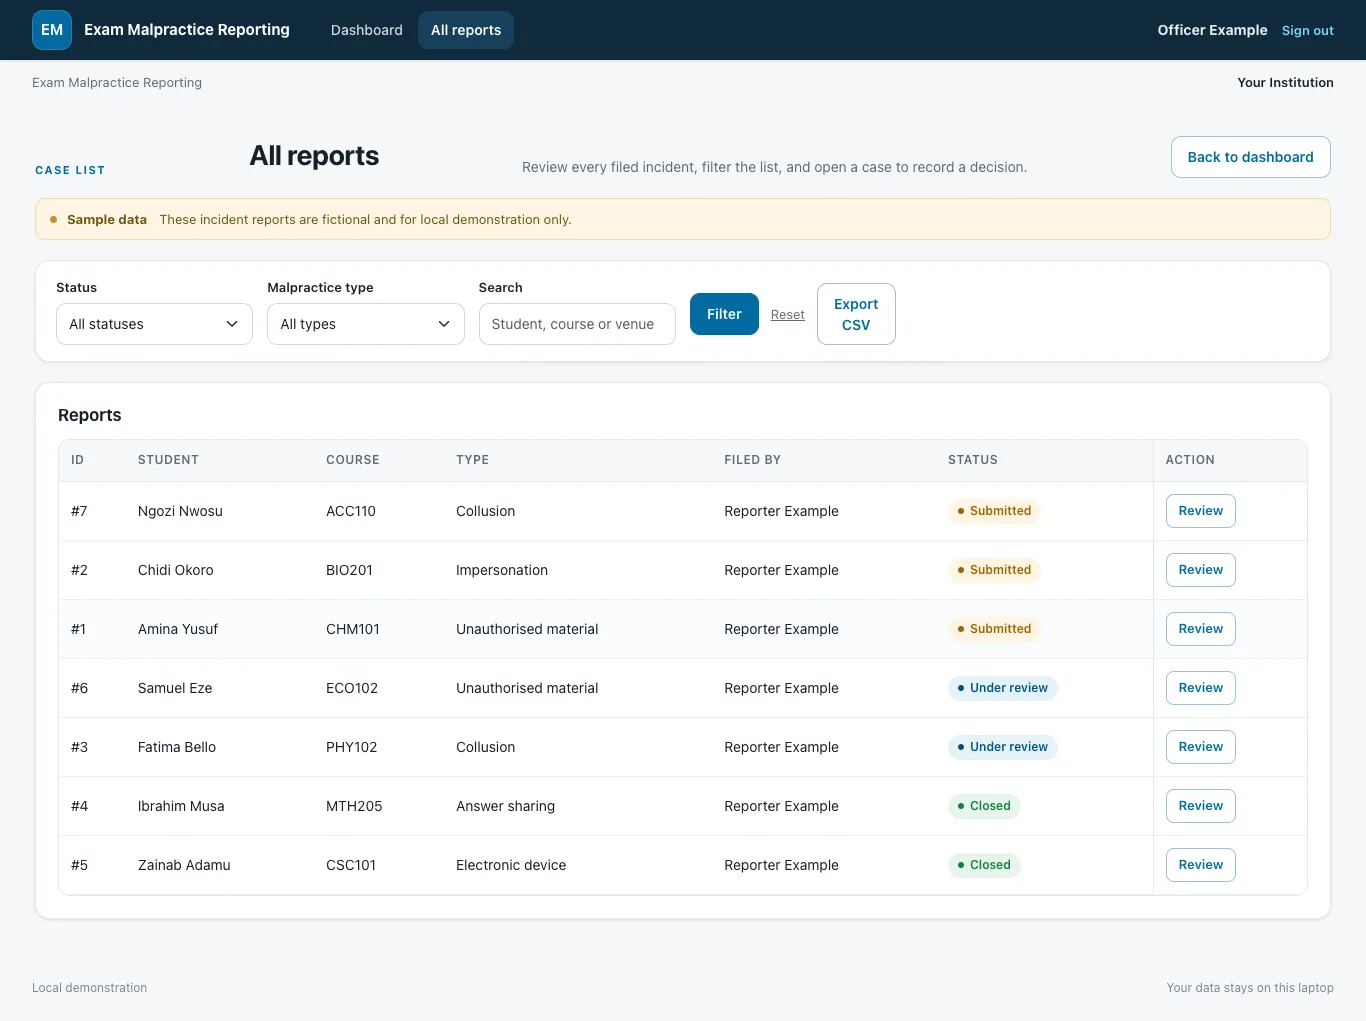
Task: Click student name Ngozi Nwosu
Action: 180,511
